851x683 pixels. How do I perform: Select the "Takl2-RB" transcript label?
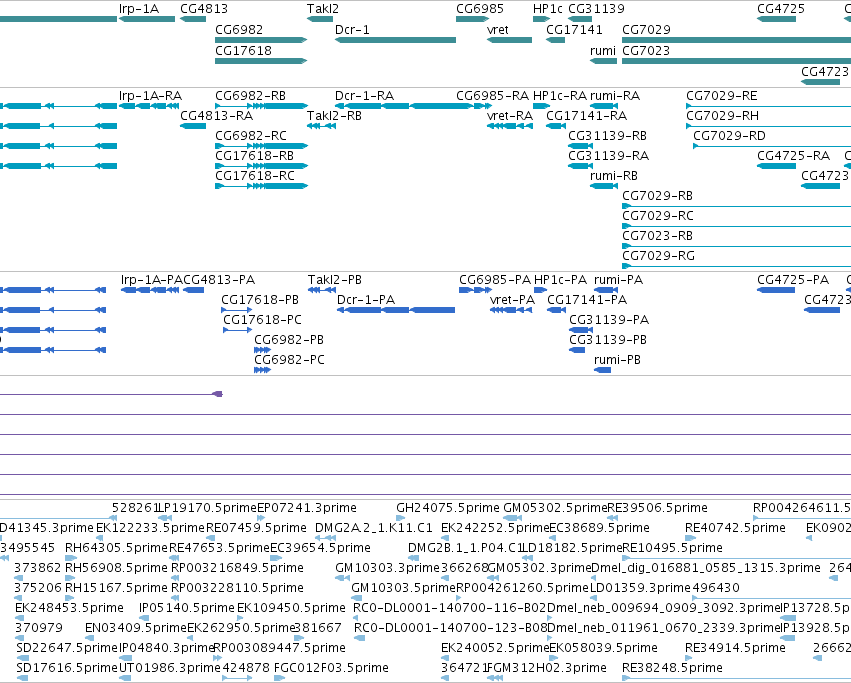334,116
